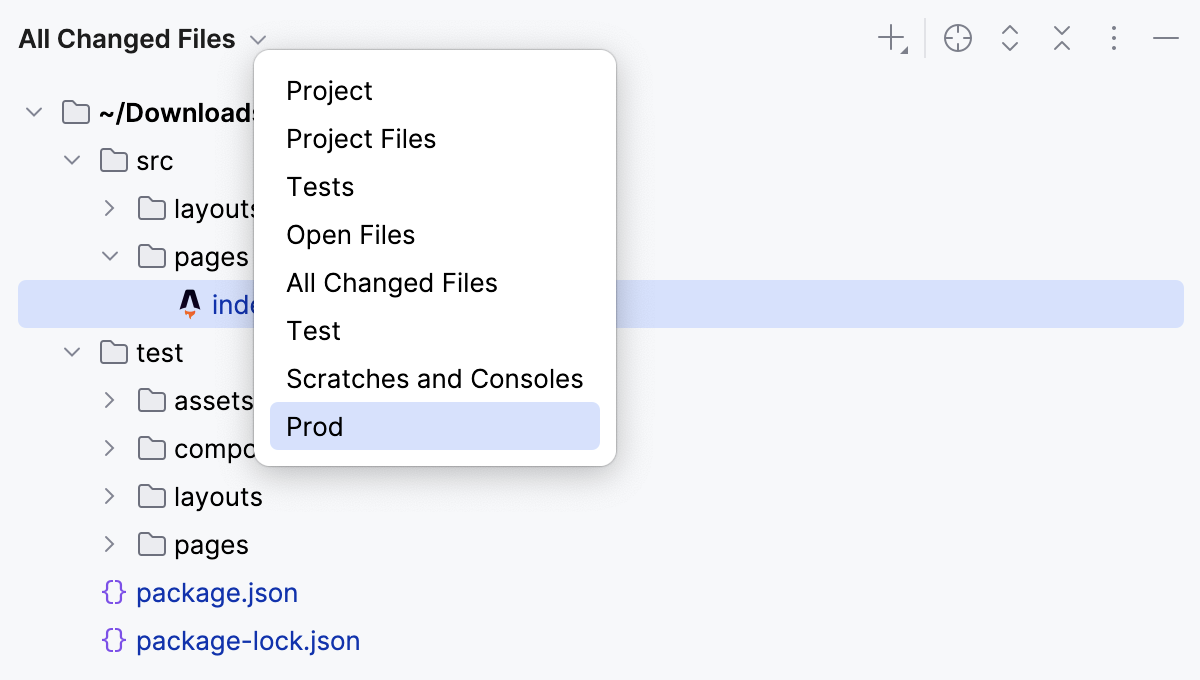Expand the layouts folder under src

pos(109,208)
